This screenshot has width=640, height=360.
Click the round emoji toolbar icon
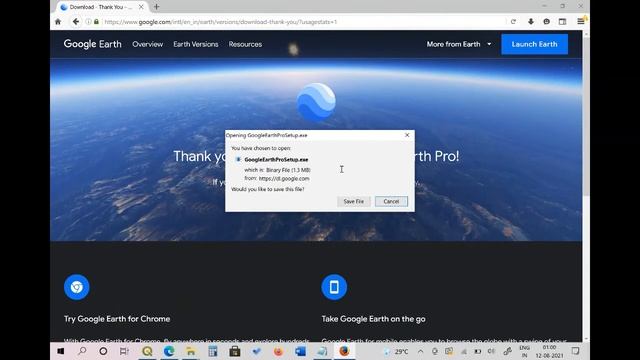tap(547, 22)
